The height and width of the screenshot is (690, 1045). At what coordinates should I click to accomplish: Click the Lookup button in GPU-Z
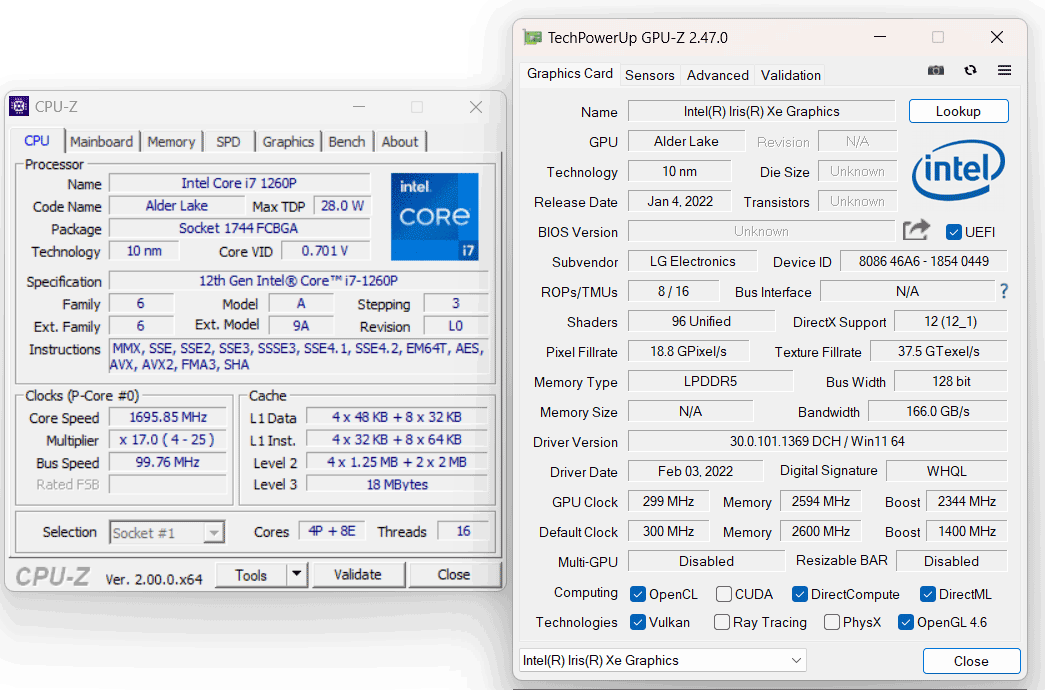click(x=958, y=111)
